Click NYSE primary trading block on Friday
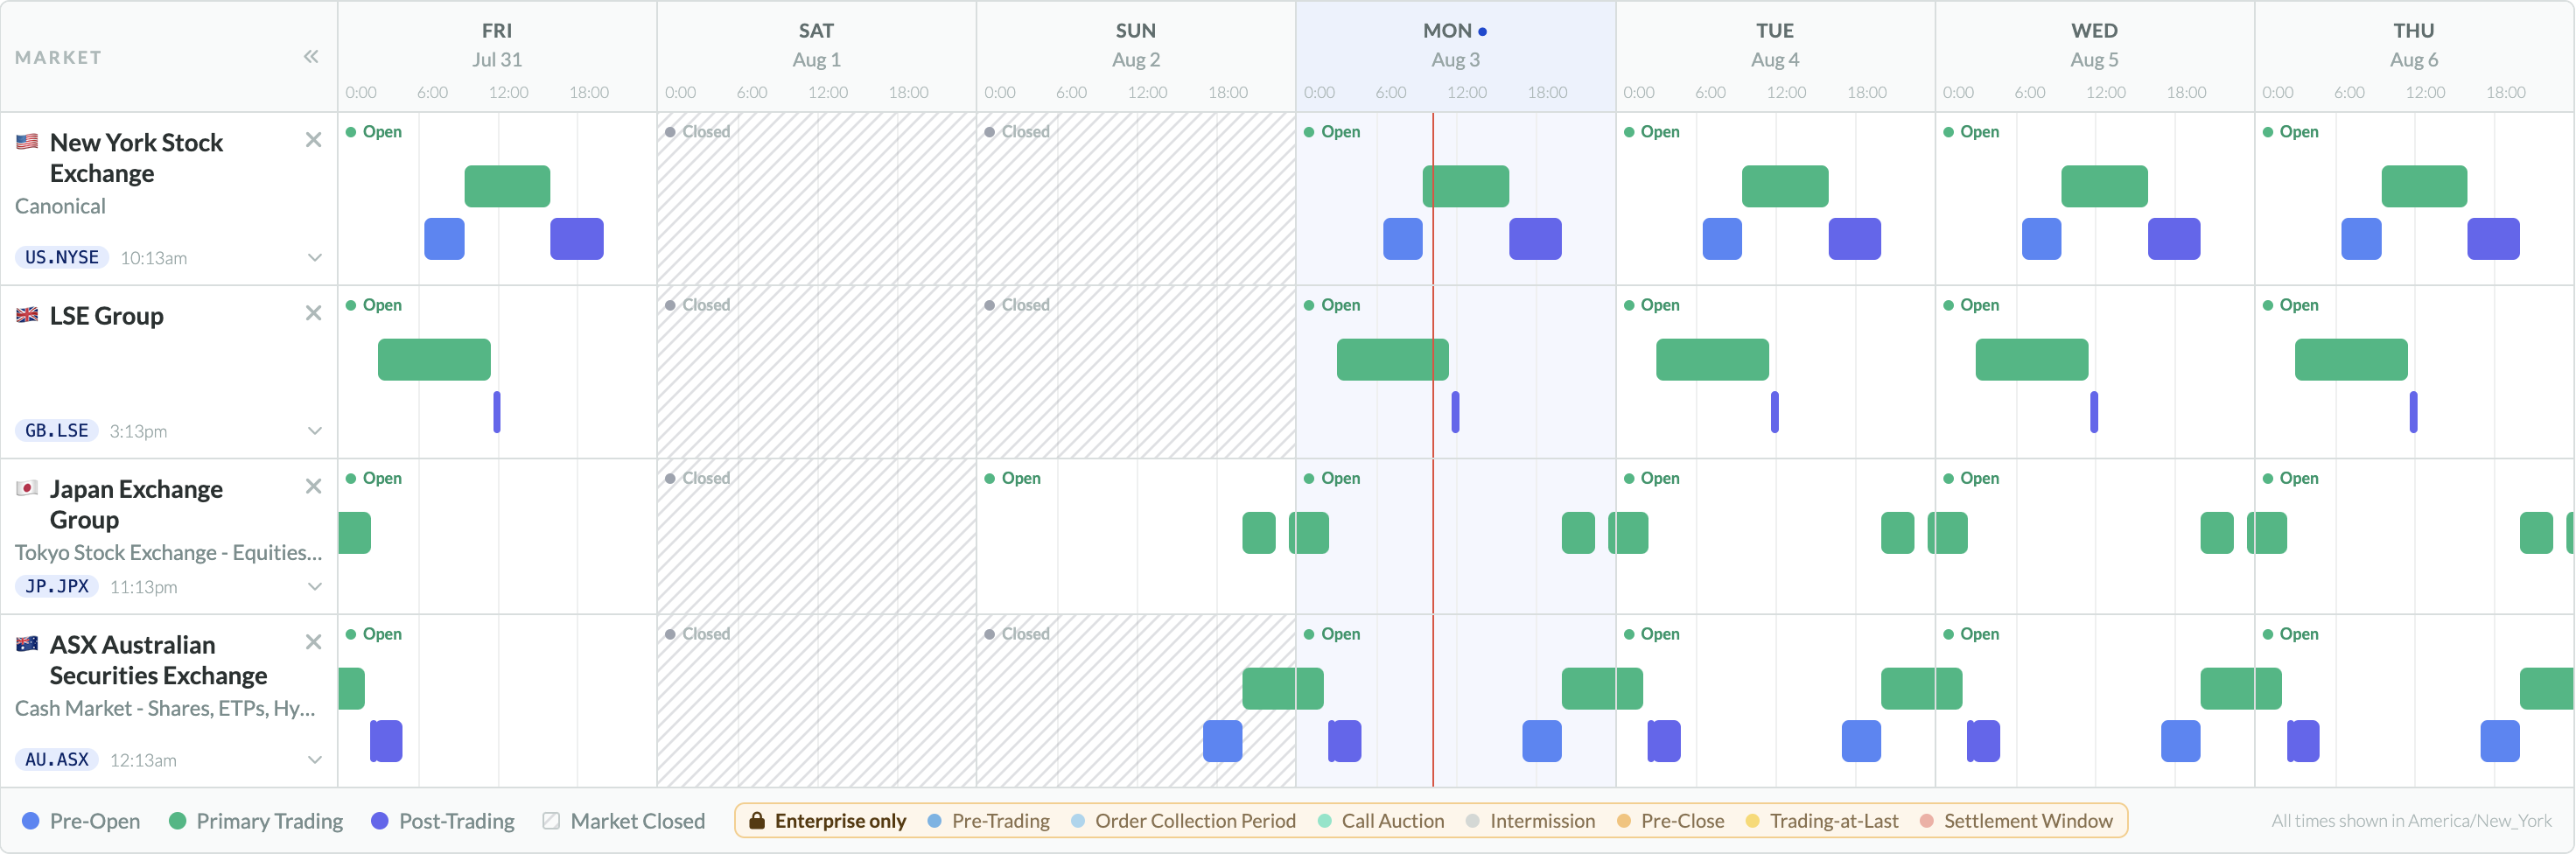This screenshot has height=854, width=2576. pyautogui.click(x=507, y=186)
